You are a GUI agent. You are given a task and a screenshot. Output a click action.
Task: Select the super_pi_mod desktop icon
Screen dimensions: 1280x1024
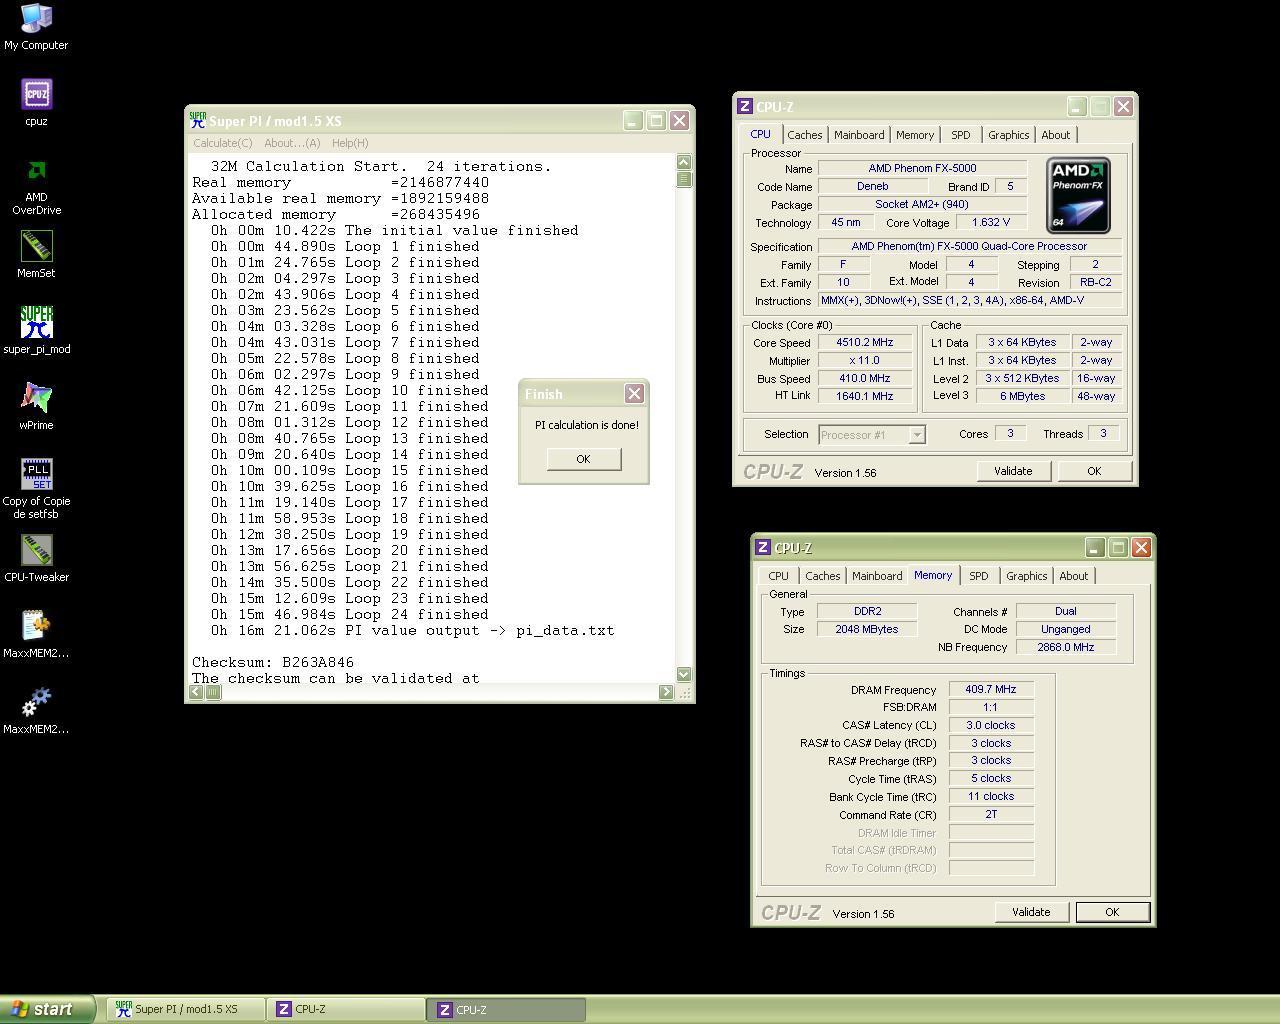point(36,331)
